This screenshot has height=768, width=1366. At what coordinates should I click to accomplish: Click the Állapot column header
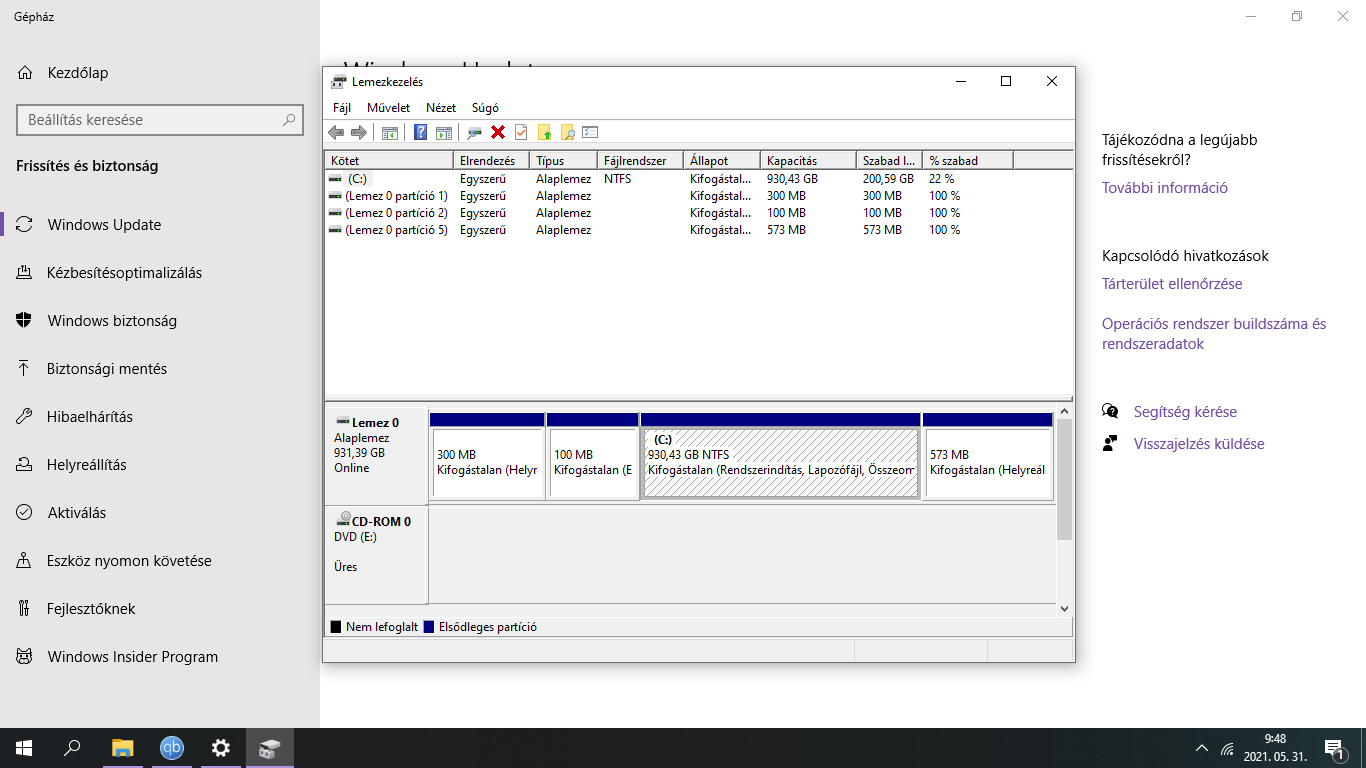click(x=722, y=160)
